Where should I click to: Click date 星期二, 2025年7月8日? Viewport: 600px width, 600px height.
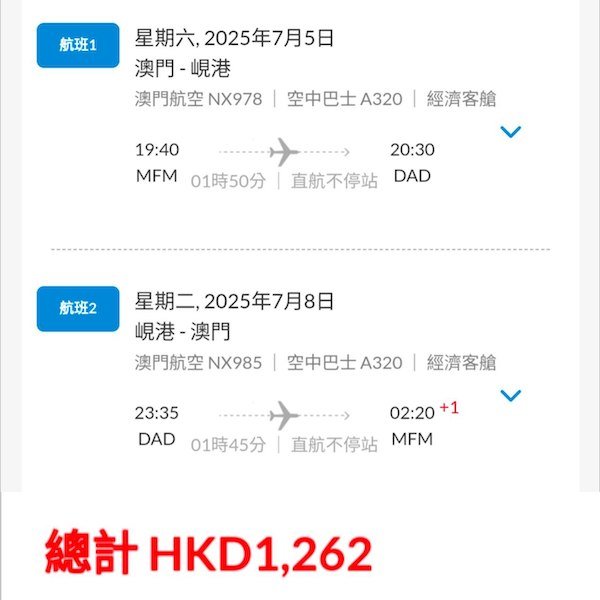[234, 302]
